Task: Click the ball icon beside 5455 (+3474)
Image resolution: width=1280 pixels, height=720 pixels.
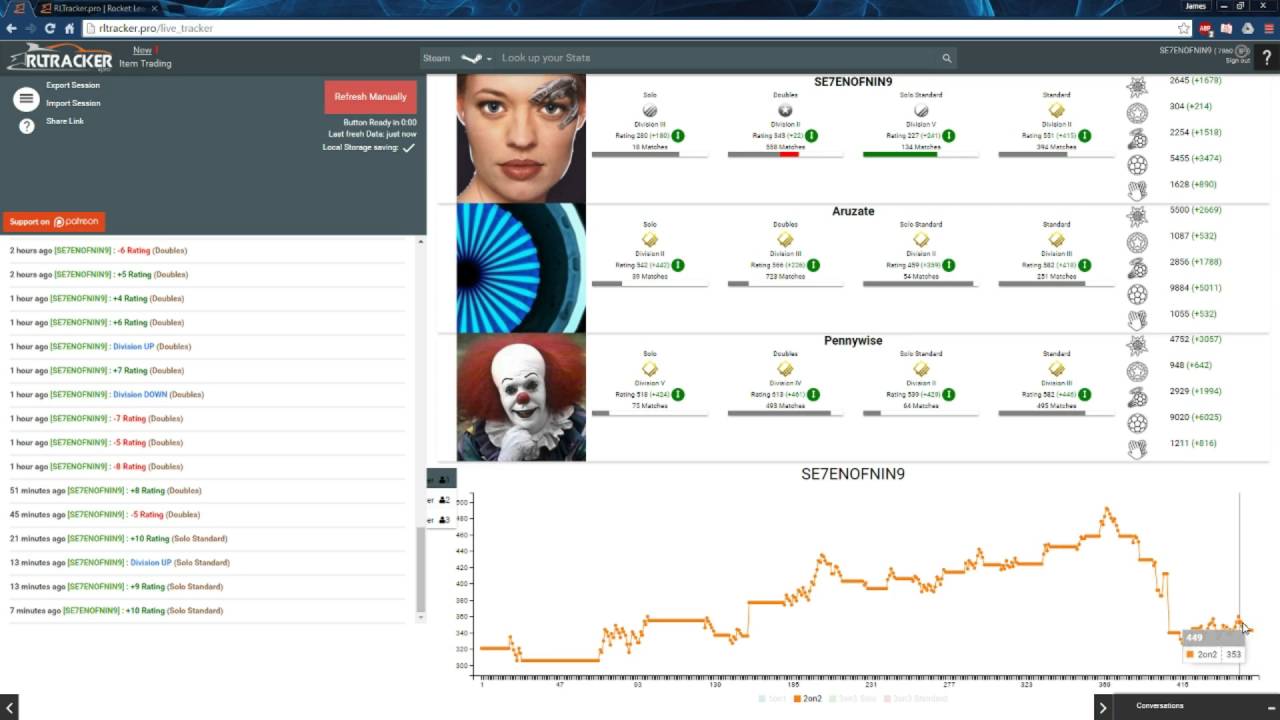Action: click(1137, 165)
